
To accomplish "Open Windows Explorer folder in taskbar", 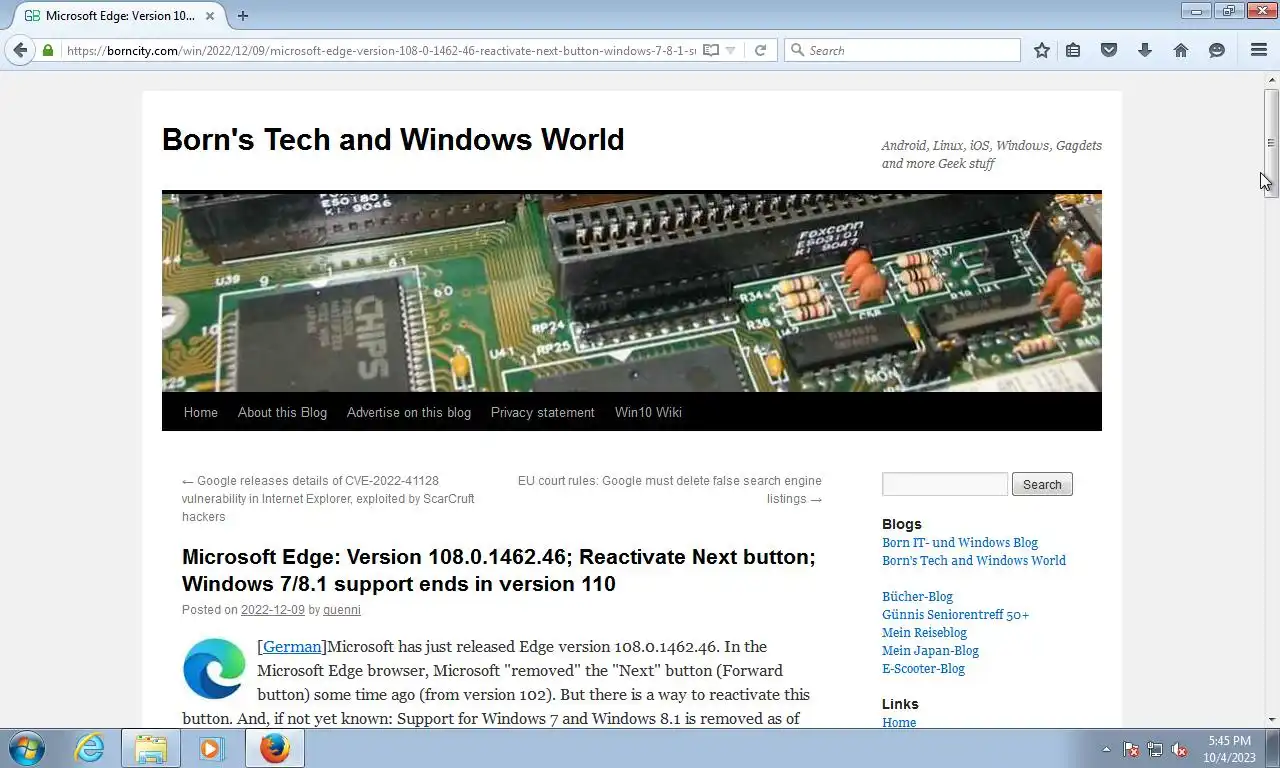I will (150, 748).
